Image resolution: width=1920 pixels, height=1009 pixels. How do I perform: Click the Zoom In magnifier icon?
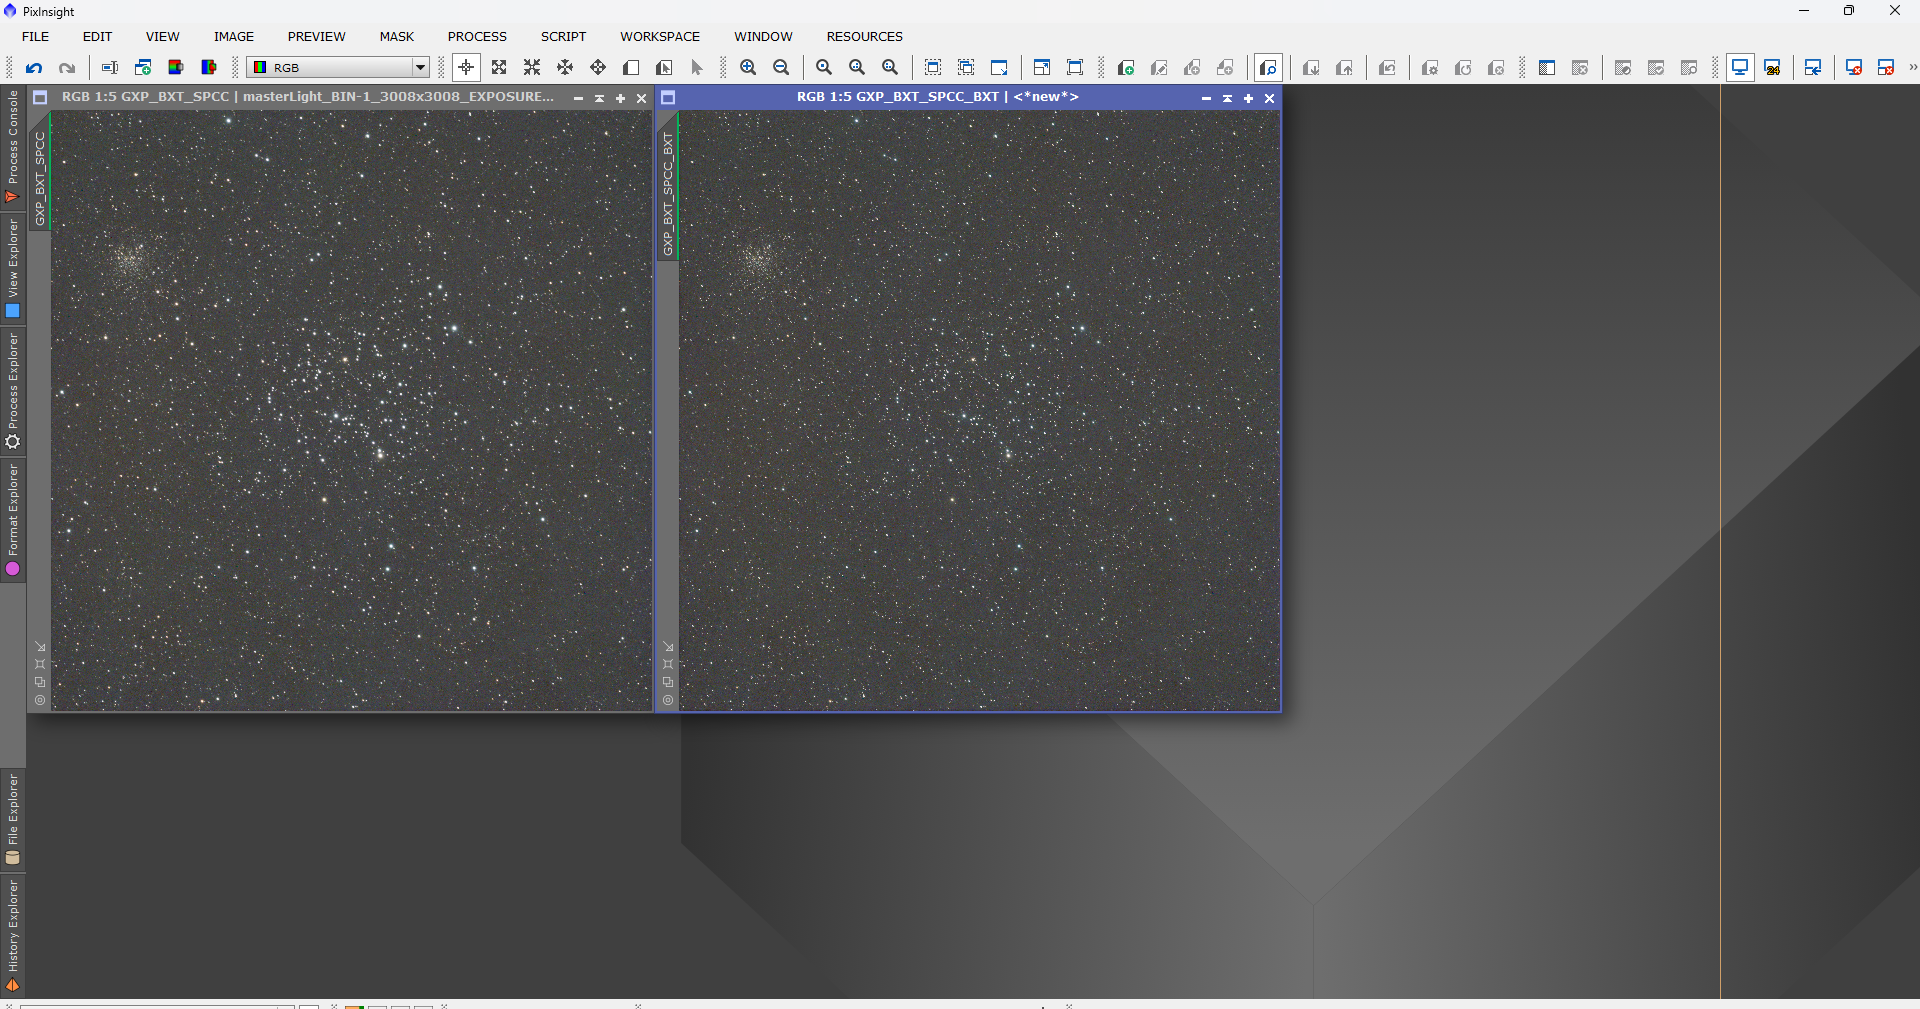pyautogui.click(x=748, y=68)
